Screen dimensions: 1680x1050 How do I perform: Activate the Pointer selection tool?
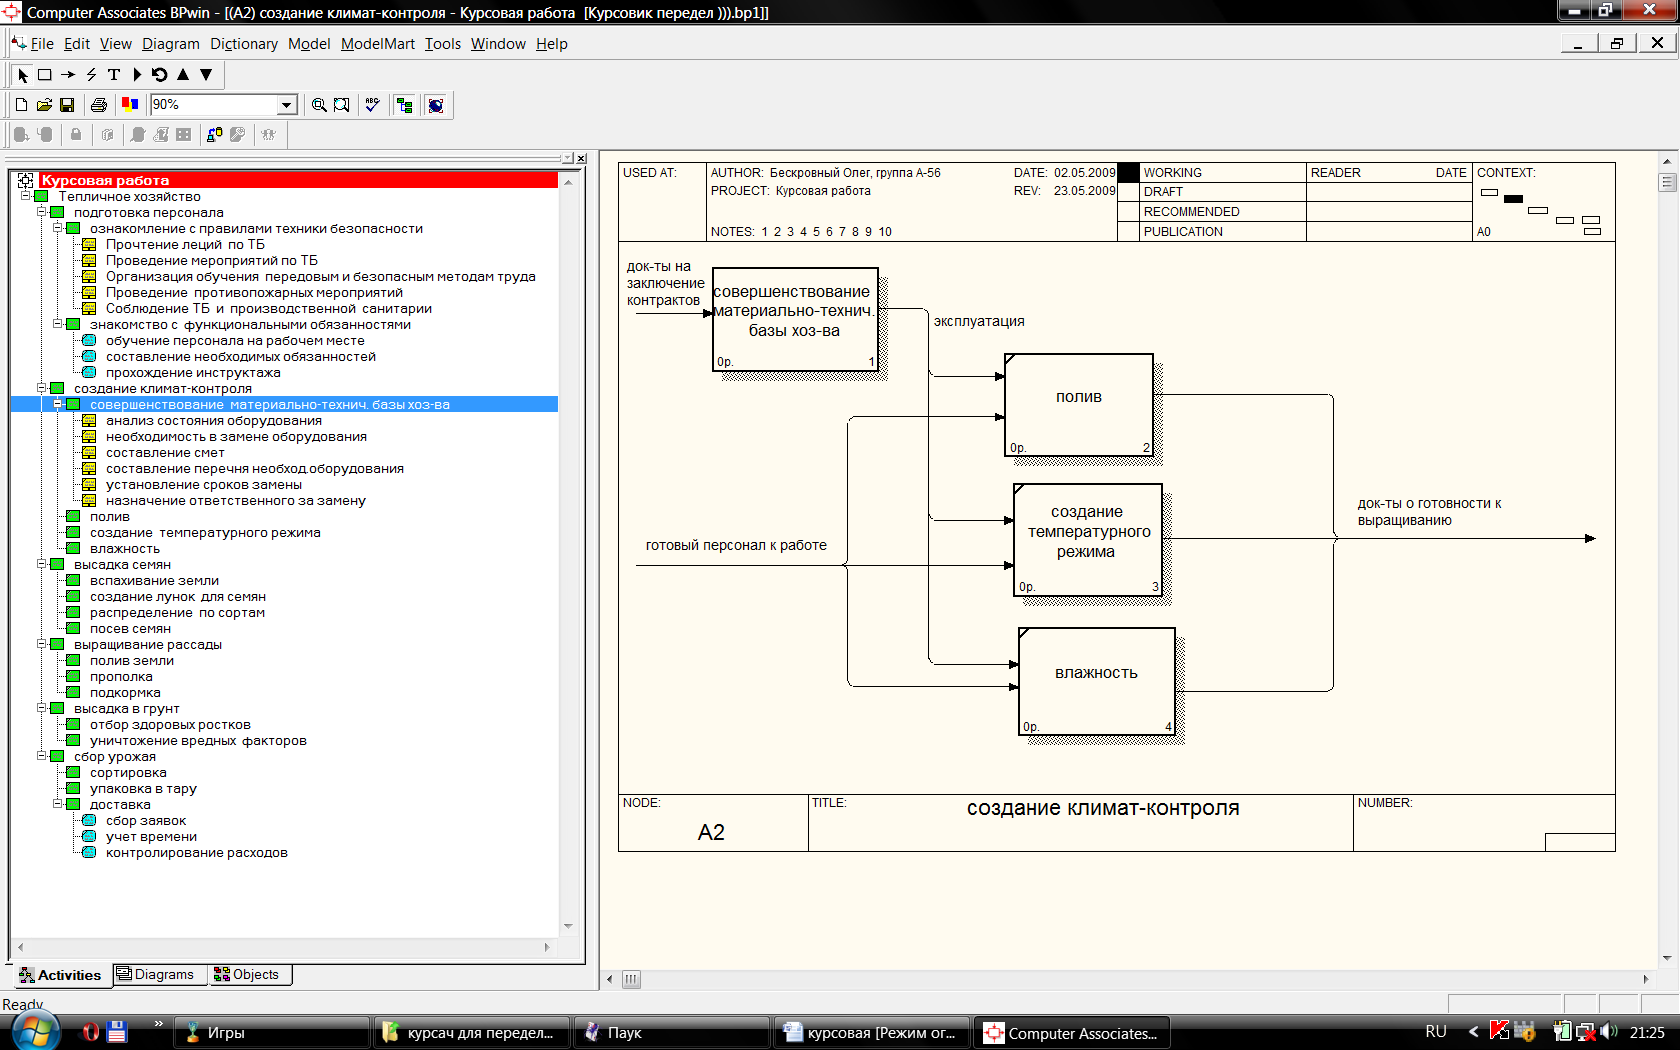(23, 75)
